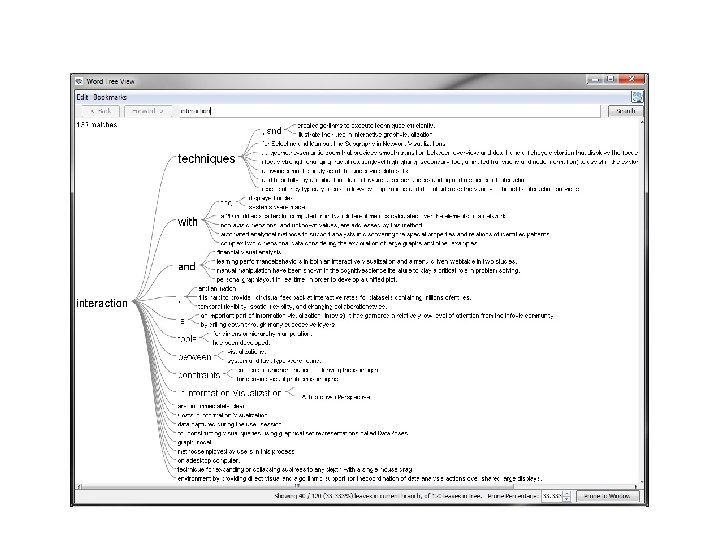Image resolution: width=720 pixels, height=540 pixels.
Task: Open the Edit menu
Action: (82, 97)
